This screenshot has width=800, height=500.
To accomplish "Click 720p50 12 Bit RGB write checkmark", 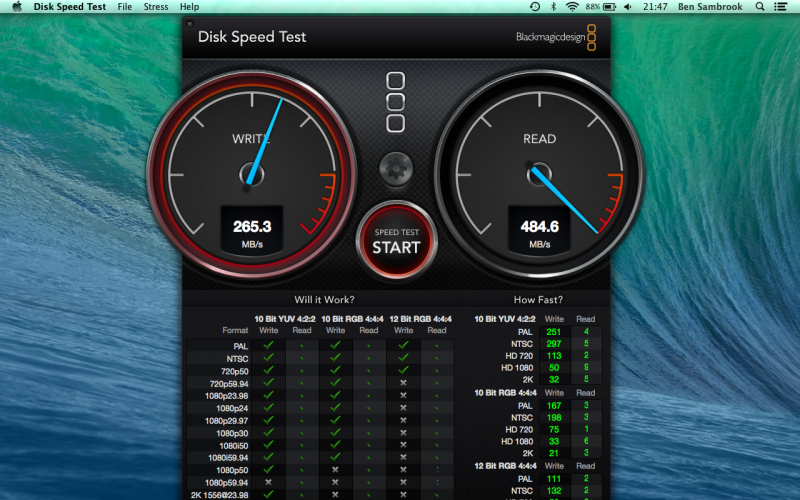I will [x=403, y=370].
